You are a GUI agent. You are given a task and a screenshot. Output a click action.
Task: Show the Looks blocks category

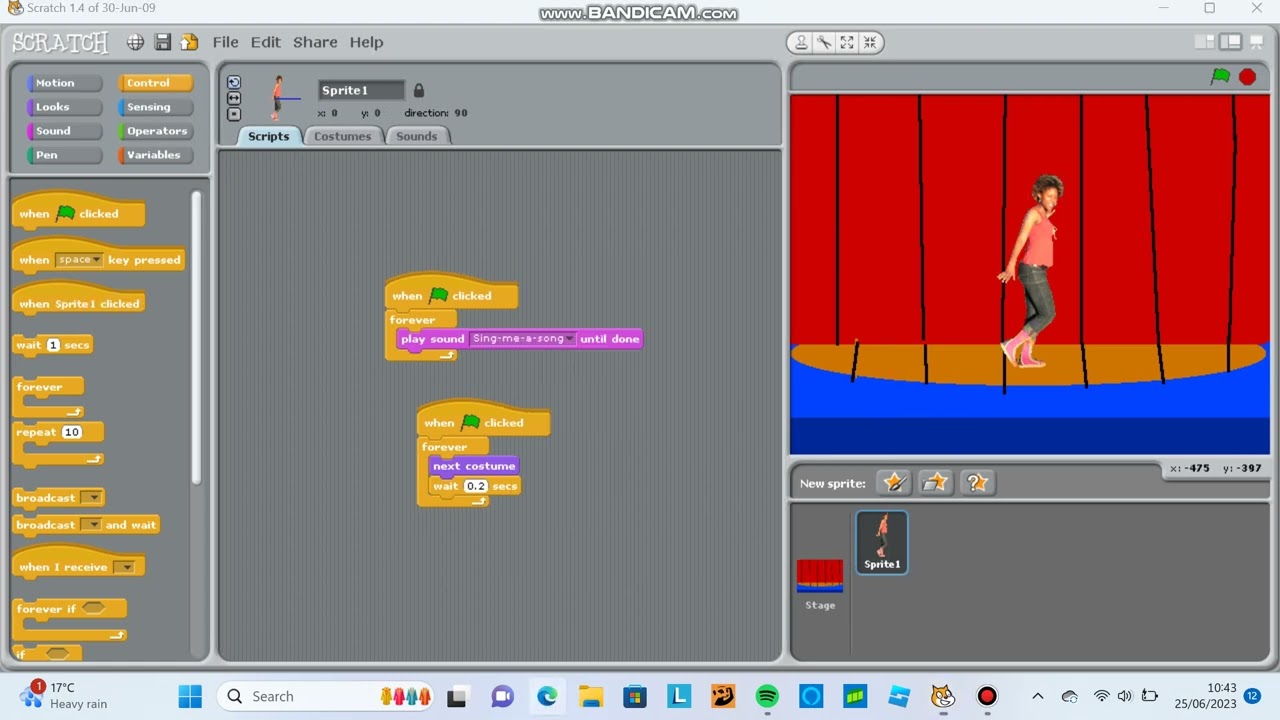click(x=65, y=107)
